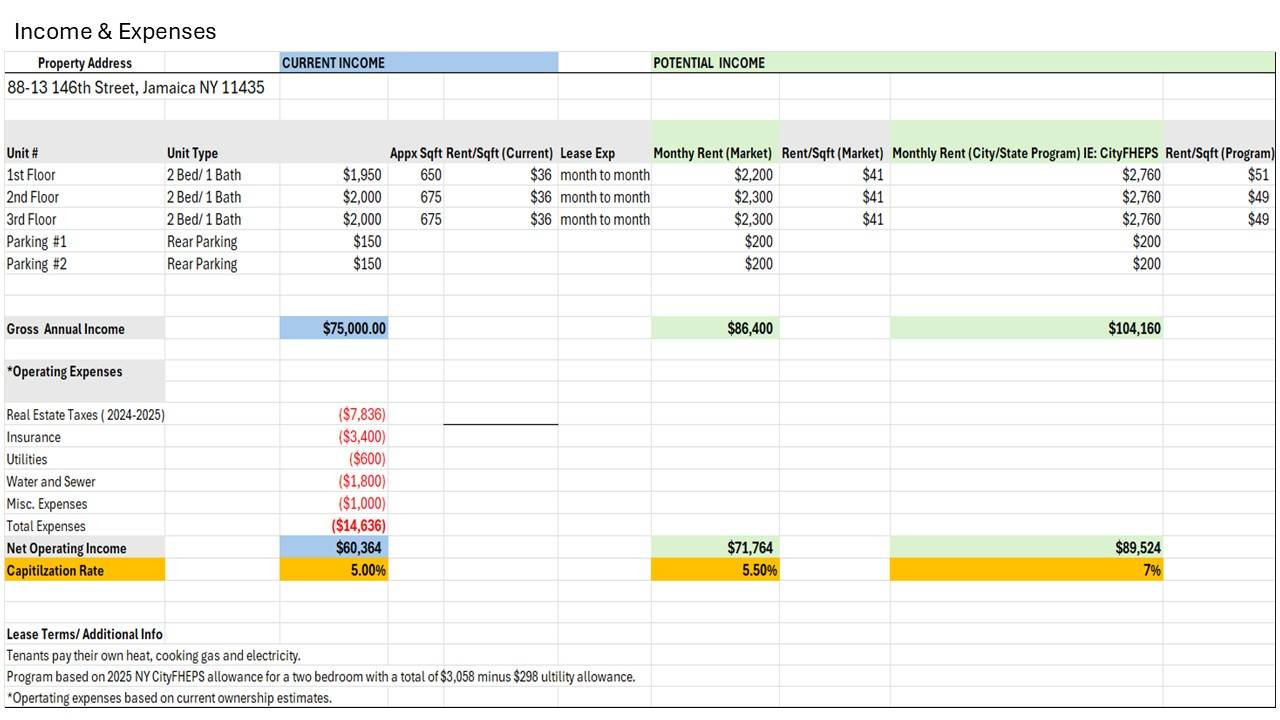Screen dimensions: 1280x720
Task: Click the market gross income $86,400 cell
Action: coord(749,328)
